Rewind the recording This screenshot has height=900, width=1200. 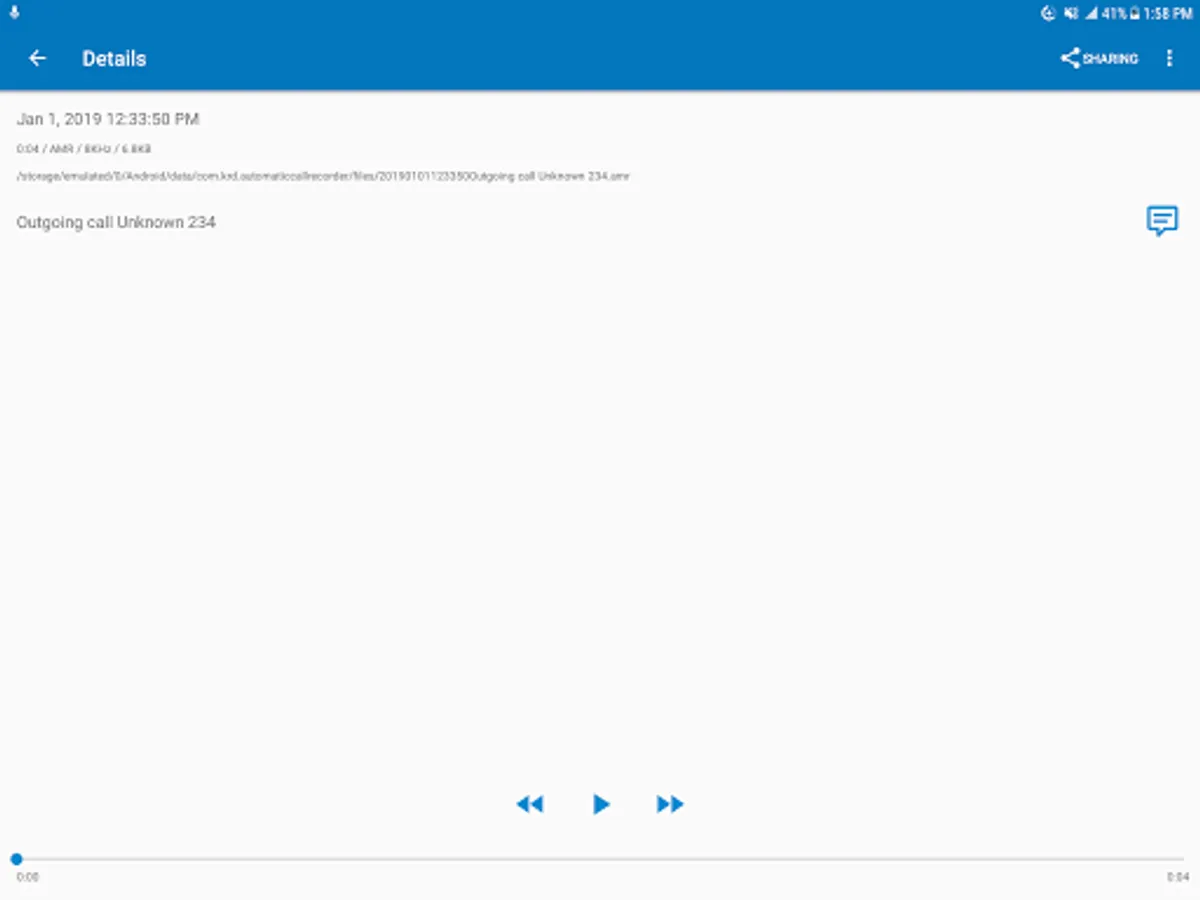(x=529, y=804)
